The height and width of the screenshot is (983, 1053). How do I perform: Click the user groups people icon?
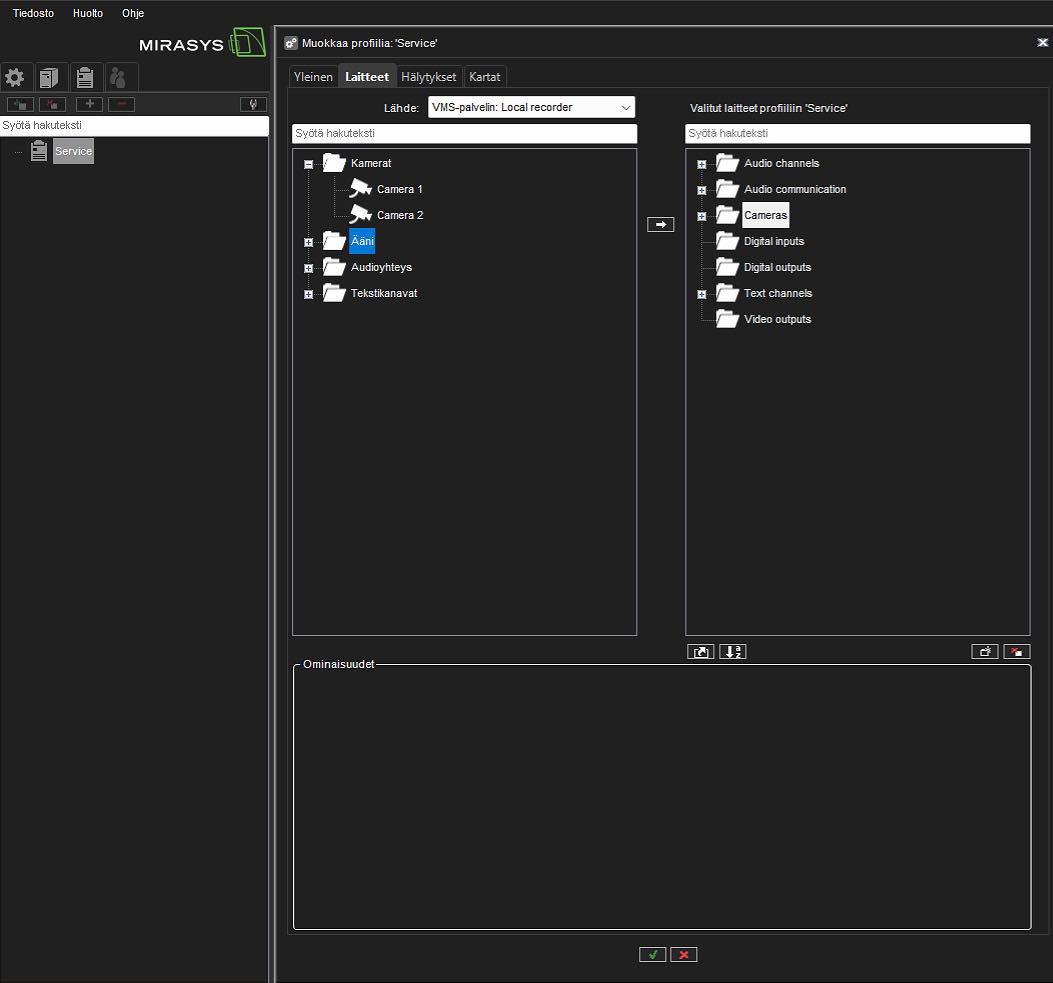click(x=119, y=78)
